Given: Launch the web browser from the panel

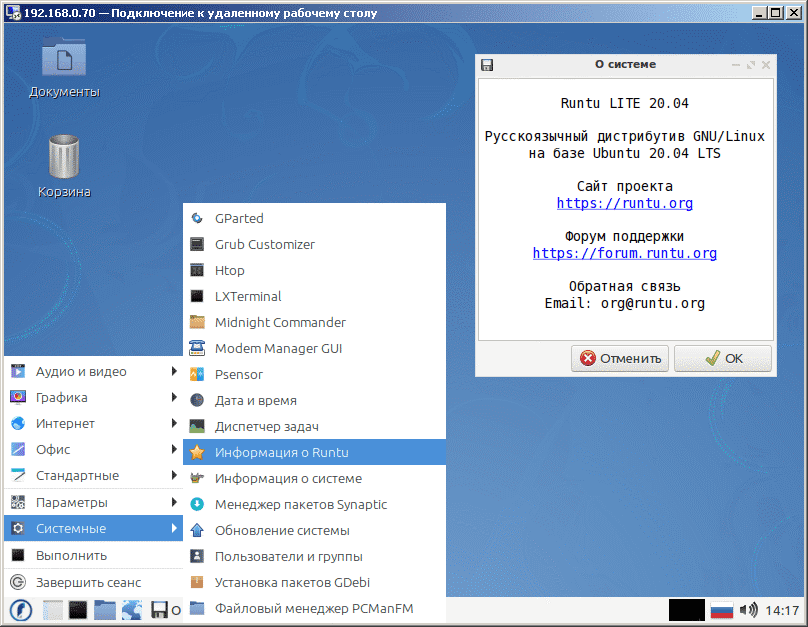Looking at the screenshot, I should (132, 611).
